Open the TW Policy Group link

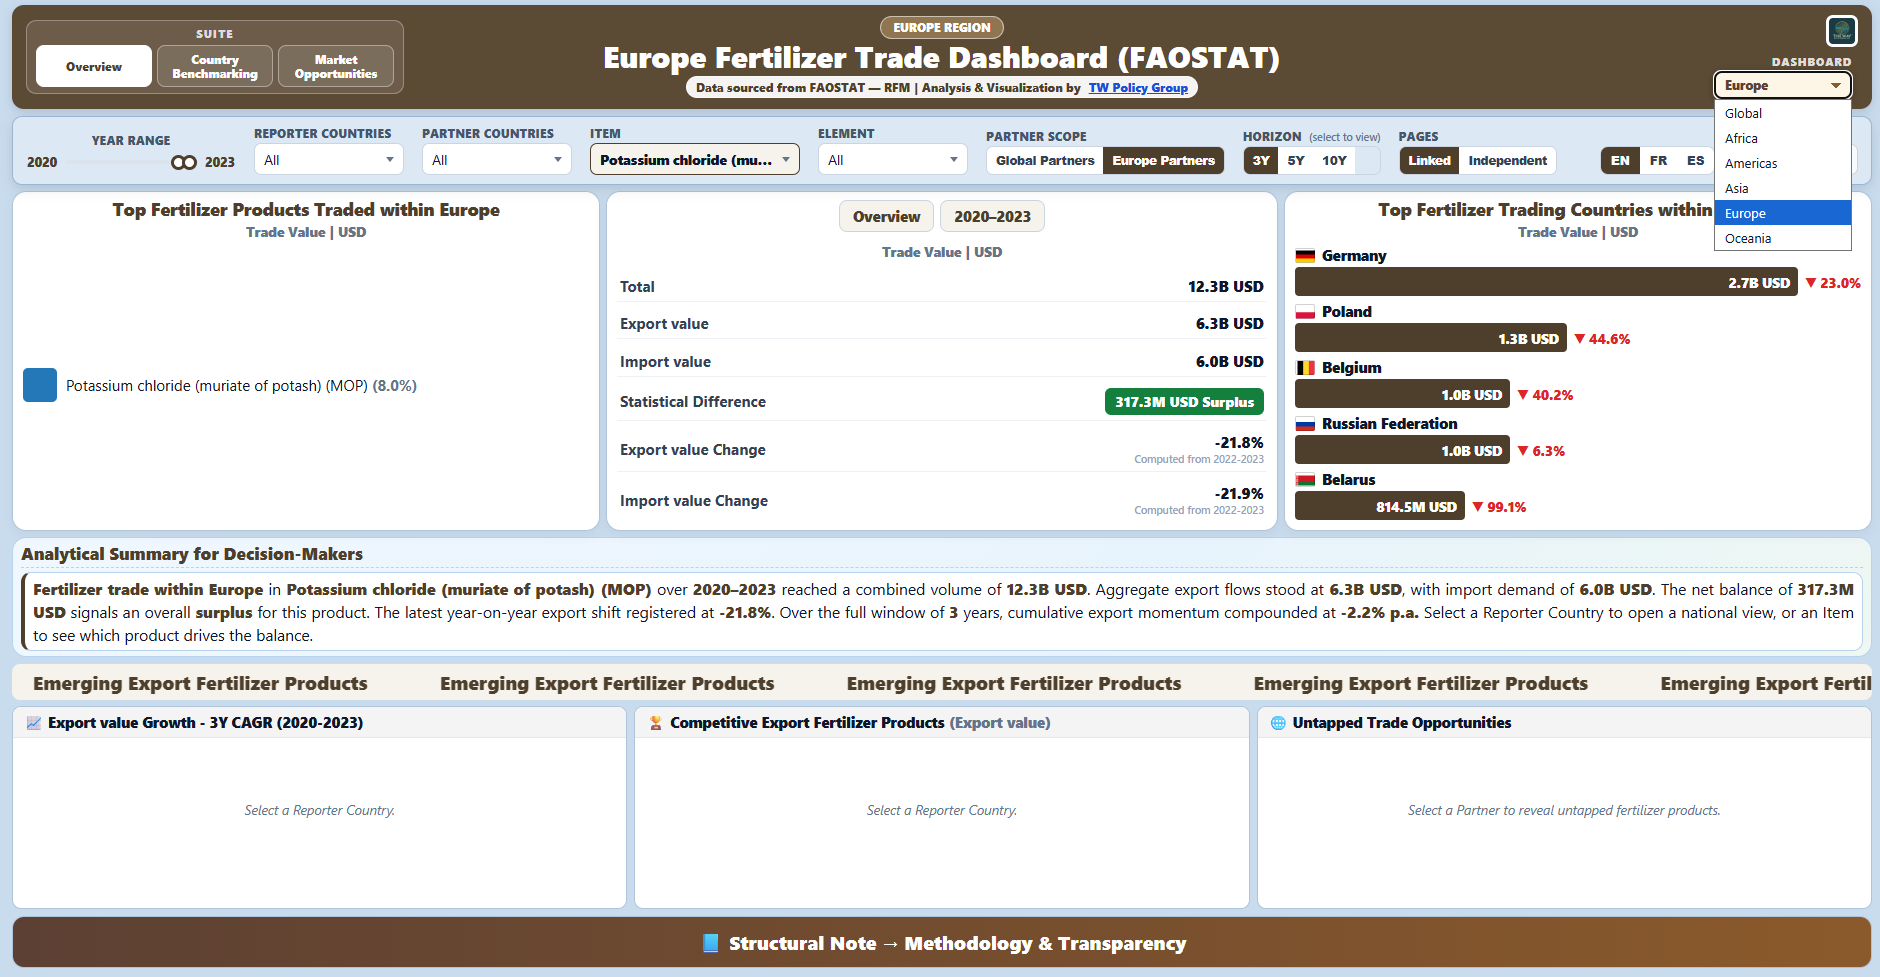(1138, 88)
